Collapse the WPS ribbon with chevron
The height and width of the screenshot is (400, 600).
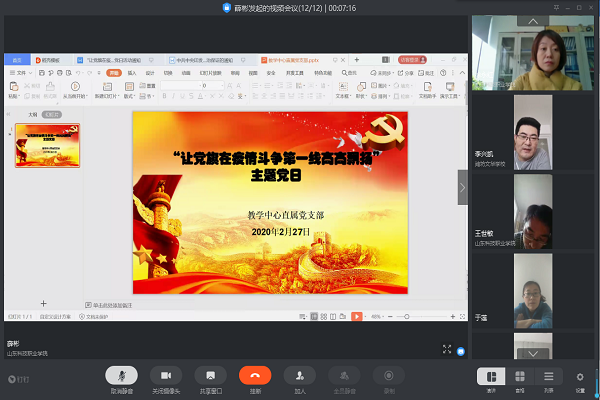point(462,73)
